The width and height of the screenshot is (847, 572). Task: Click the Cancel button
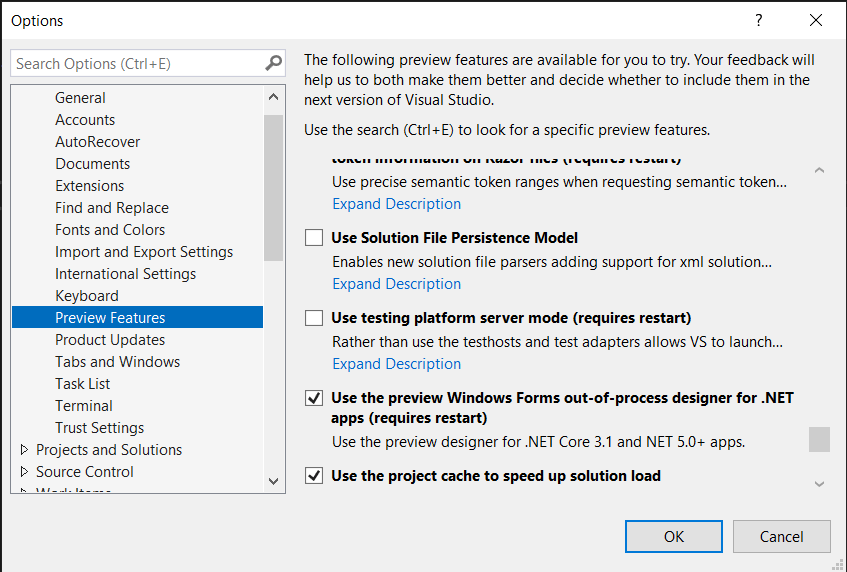pyautogui.click(x=781, y=536)
